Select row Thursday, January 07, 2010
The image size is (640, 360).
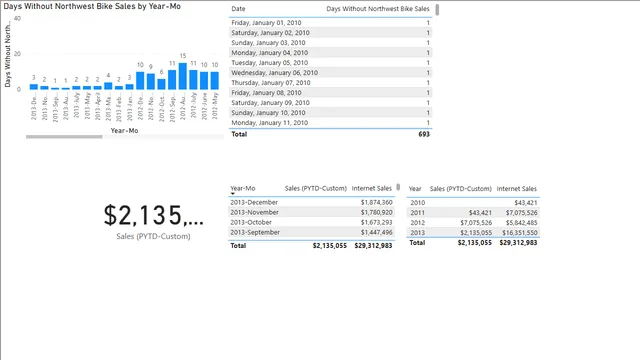point(330,83)
